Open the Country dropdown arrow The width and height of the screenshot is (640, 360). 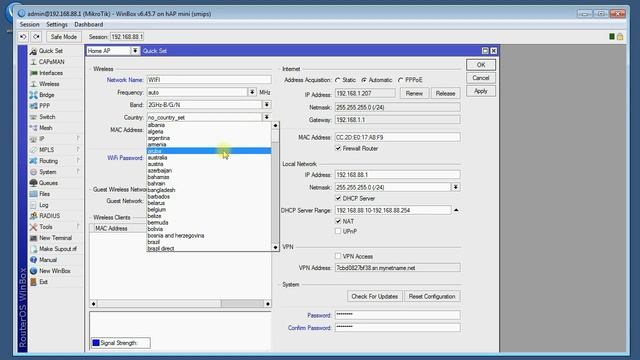click(x=267, y=117)
